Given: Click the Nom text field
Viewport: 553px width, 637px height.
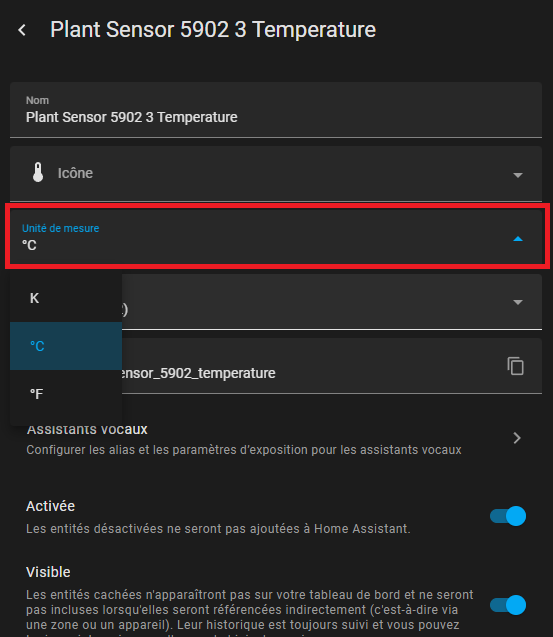Looking at the screenshot, I should point(276,110).
